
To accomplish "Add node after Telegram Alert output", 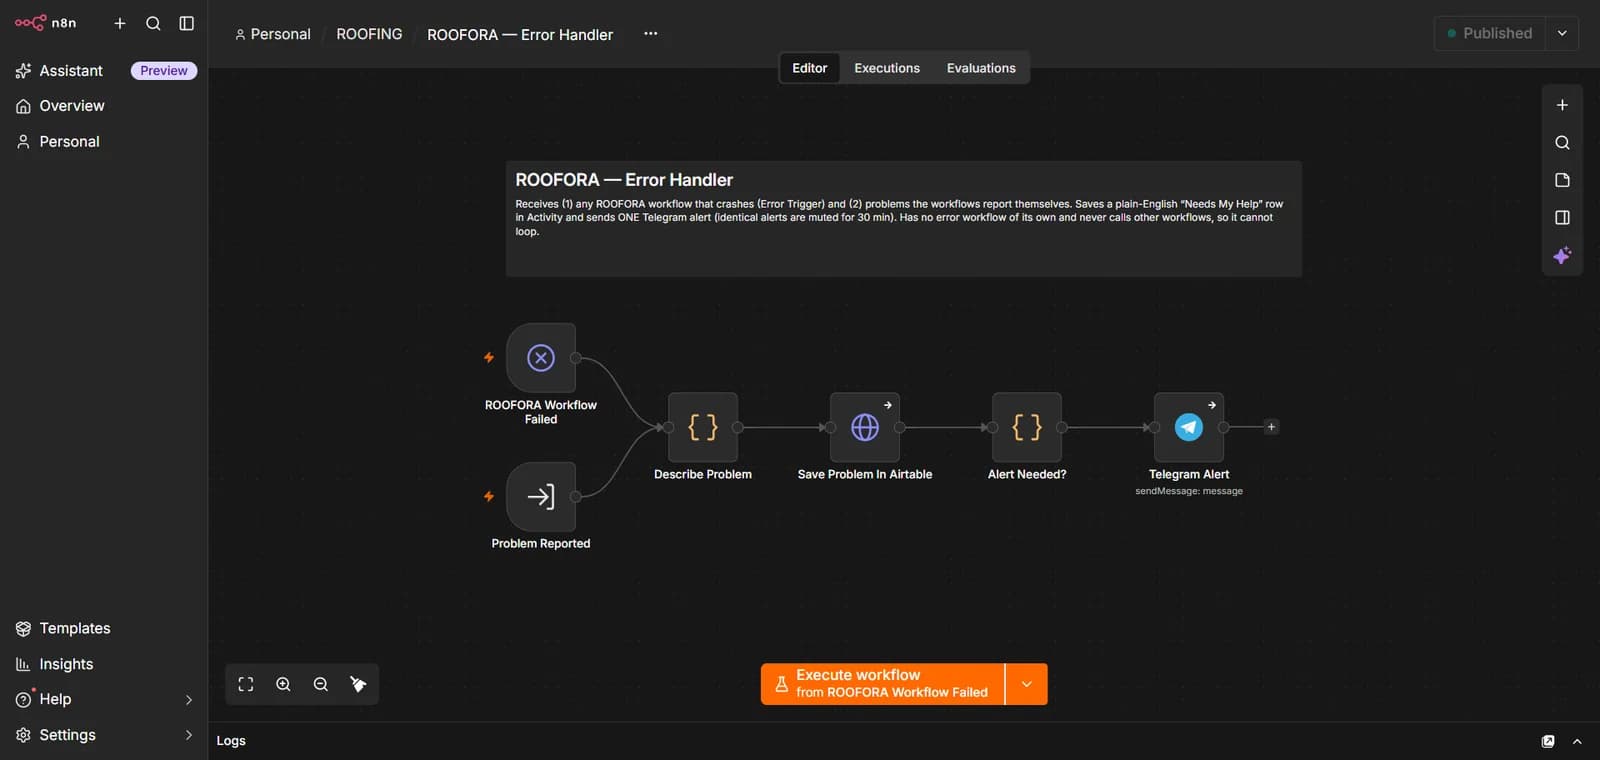I will [x=1271, y=427].
